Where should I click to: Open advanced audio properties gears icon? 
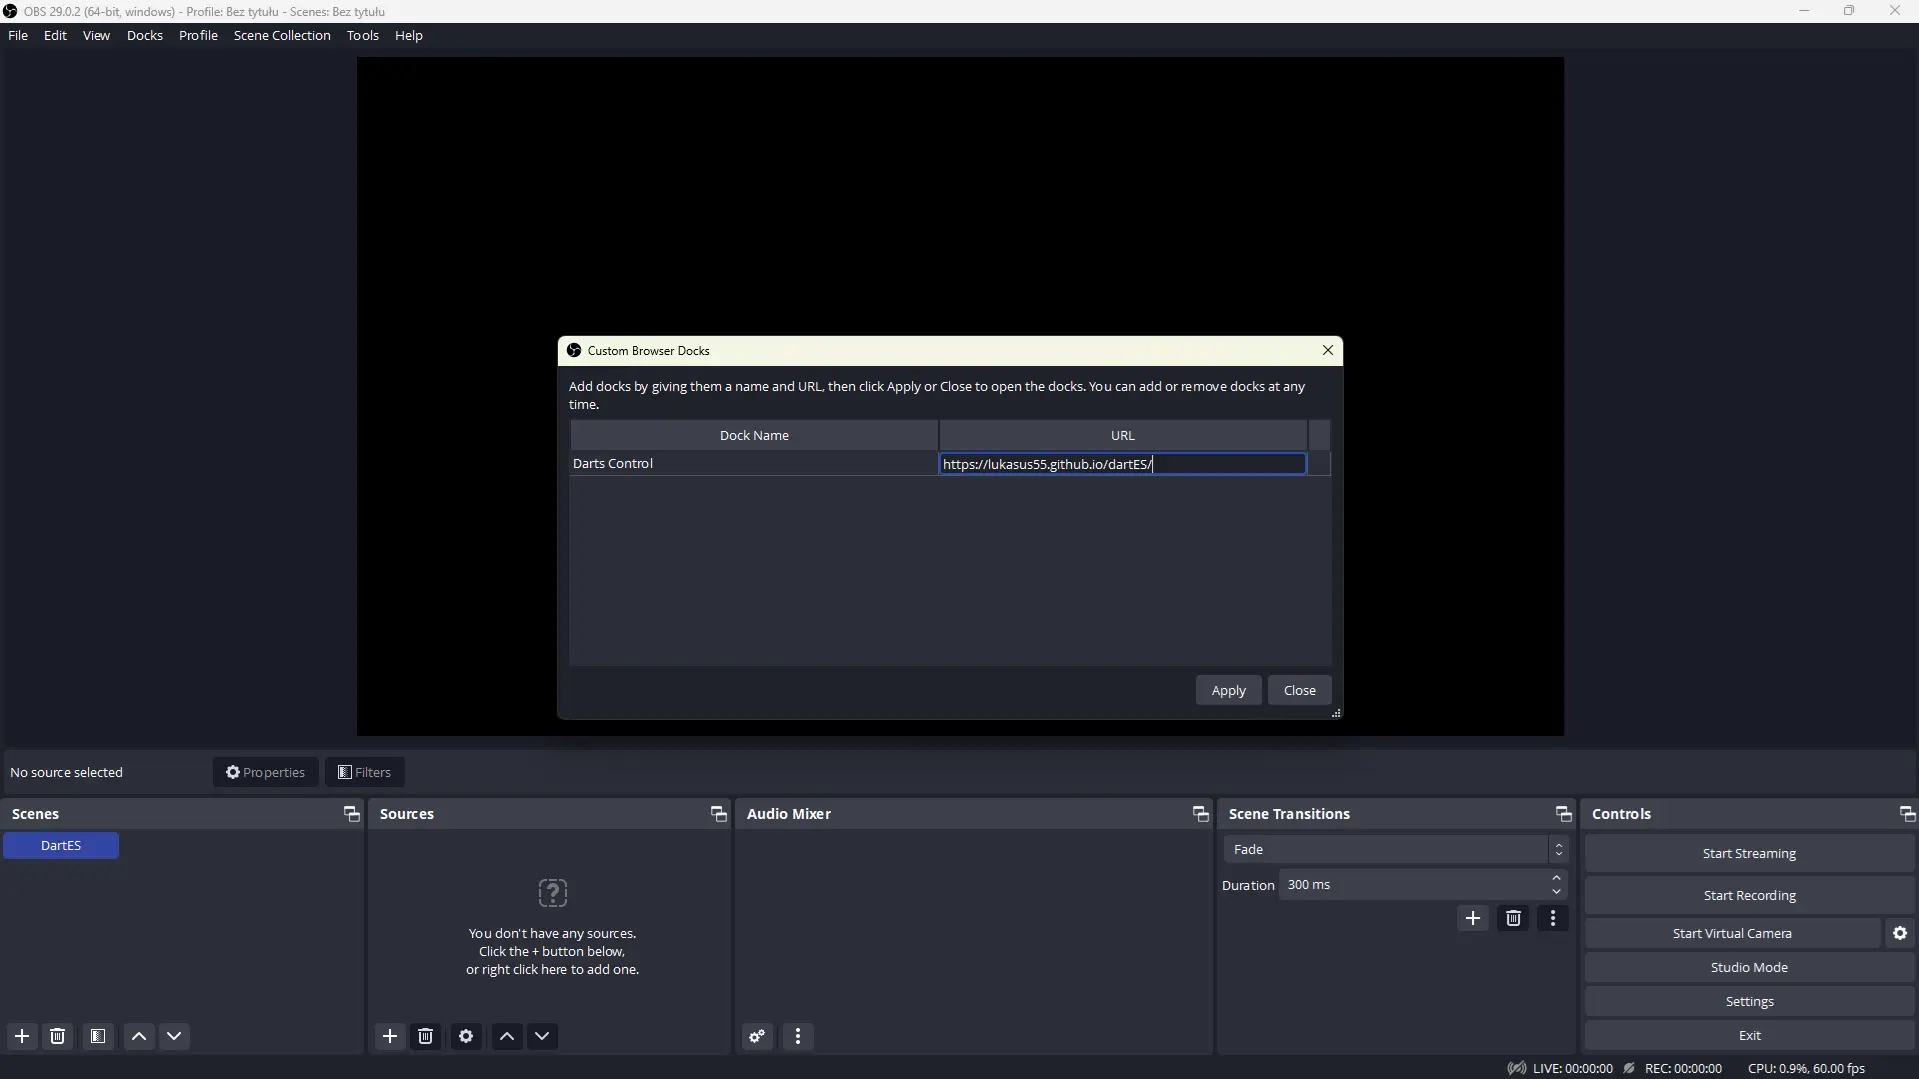click(757, 1036)
